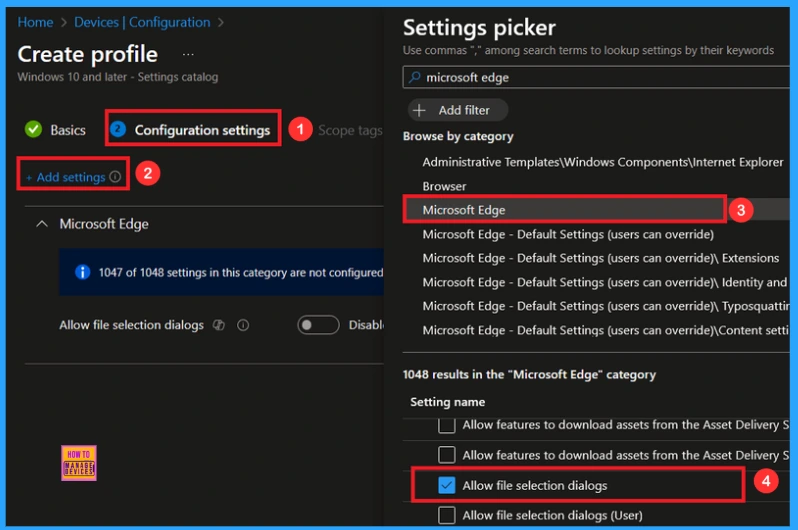
Task: Select the Default Settings Extensions category
Action: [x=601, y=258]
